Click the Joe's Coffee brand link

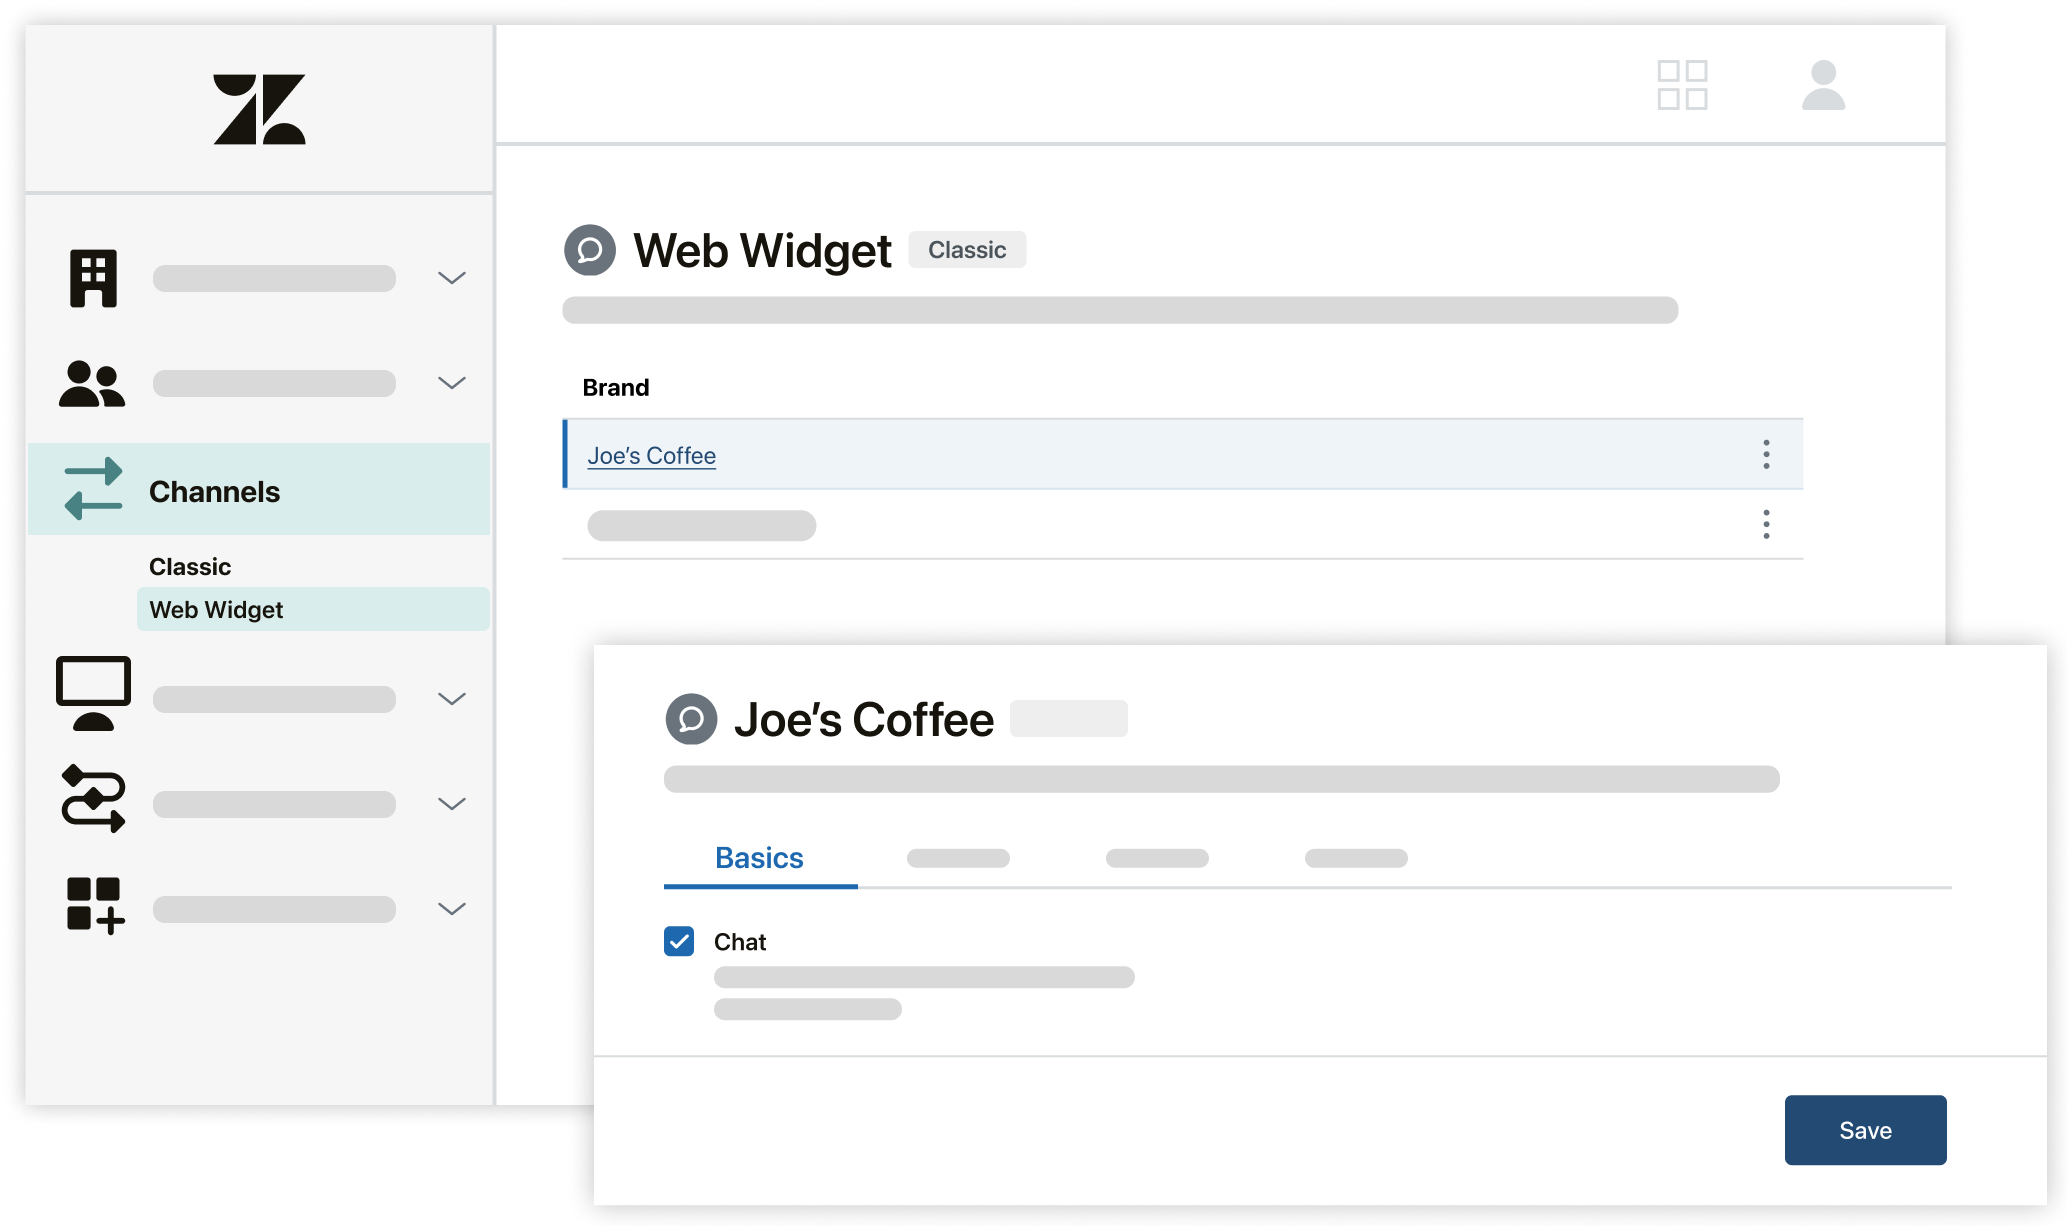coord(651,455)
